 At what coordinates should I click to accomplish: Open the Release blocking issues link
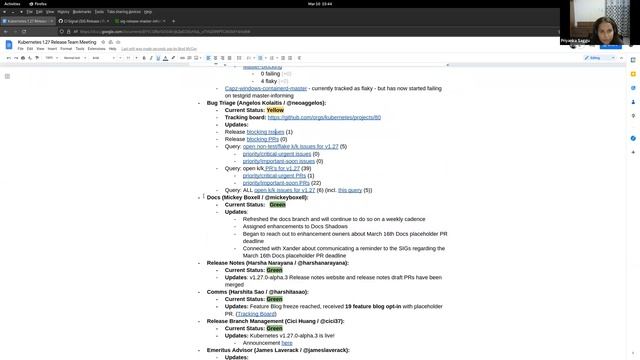click(265, 132)
